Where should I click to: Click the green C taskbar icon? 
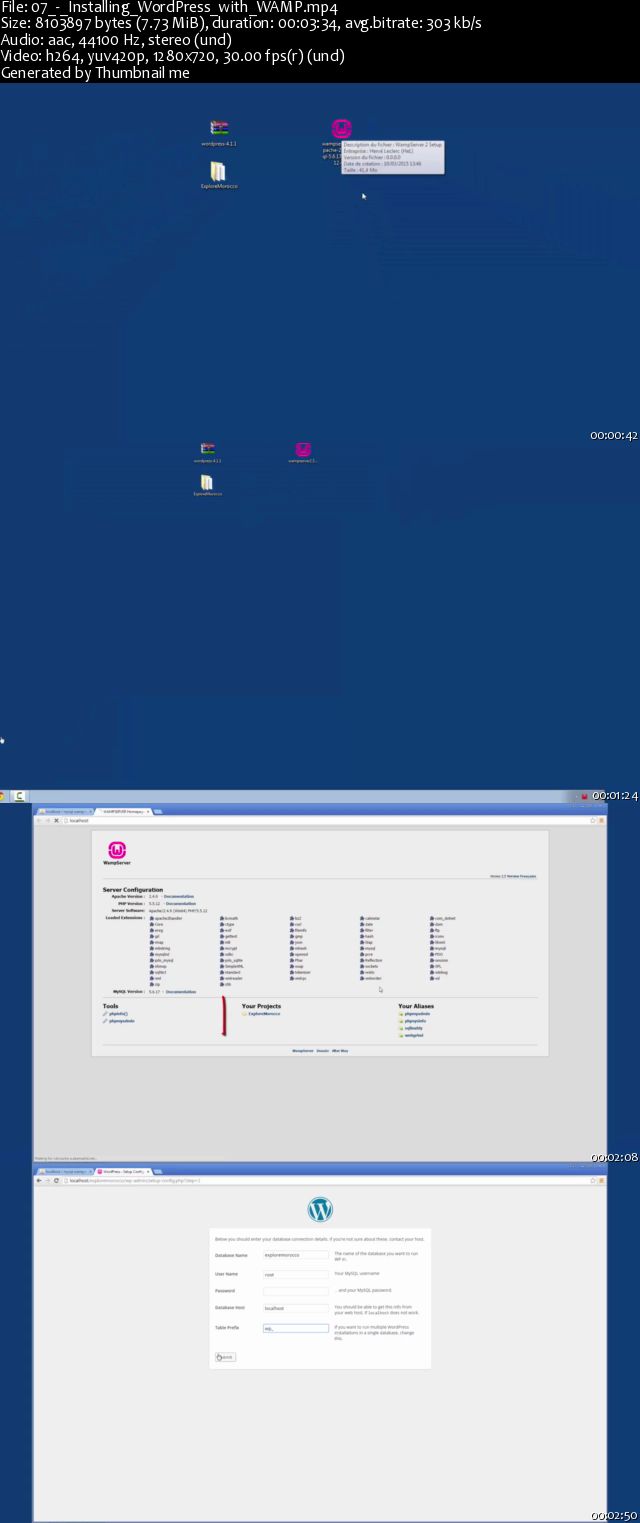click(x=20, y=796)
